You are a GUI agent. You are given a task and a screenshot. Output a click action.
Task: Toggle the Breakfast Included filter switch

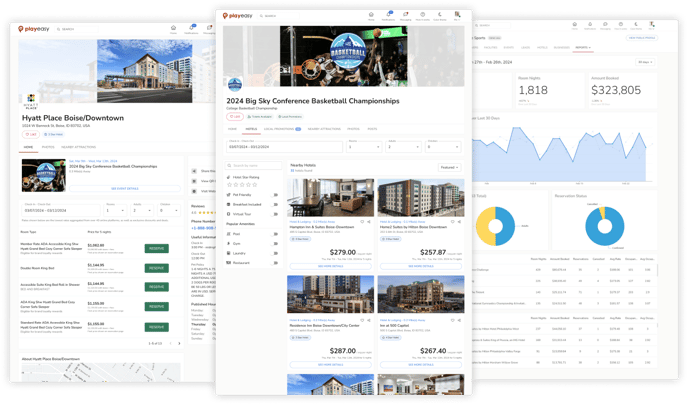coord(275,204)
